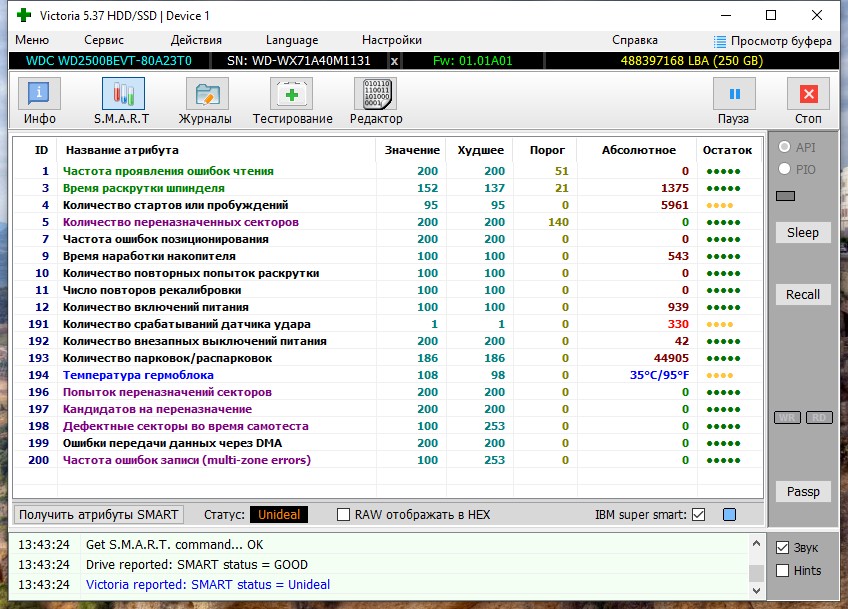Click the WR indicator button
This screenshot has height=609, width=848.
[787, 418]
